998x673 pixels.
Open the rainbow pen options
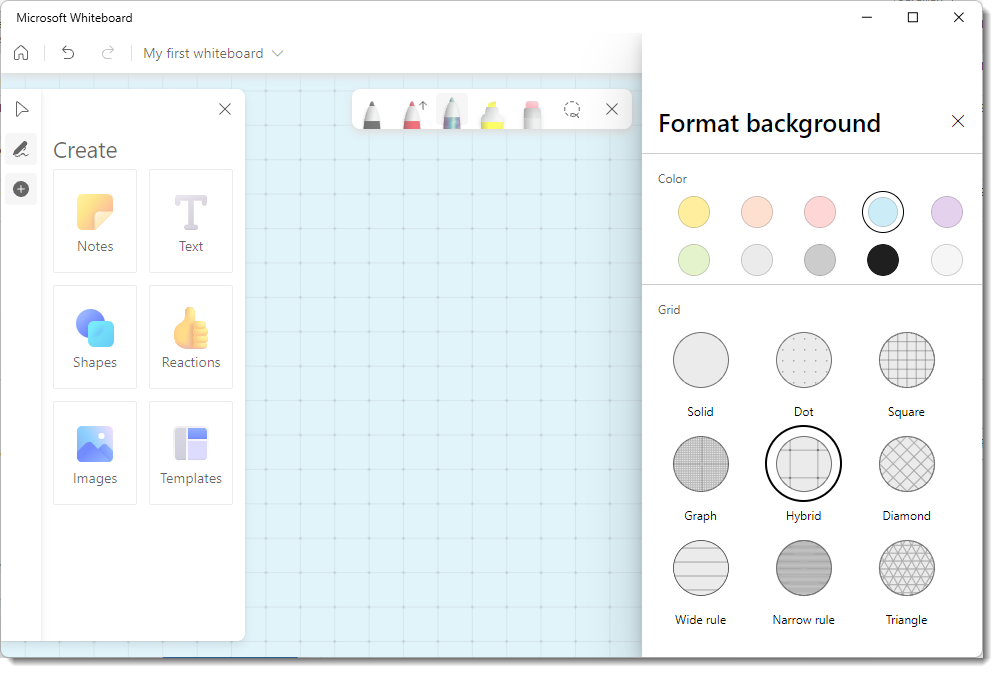pyautogui.click(x=452, y=112)
